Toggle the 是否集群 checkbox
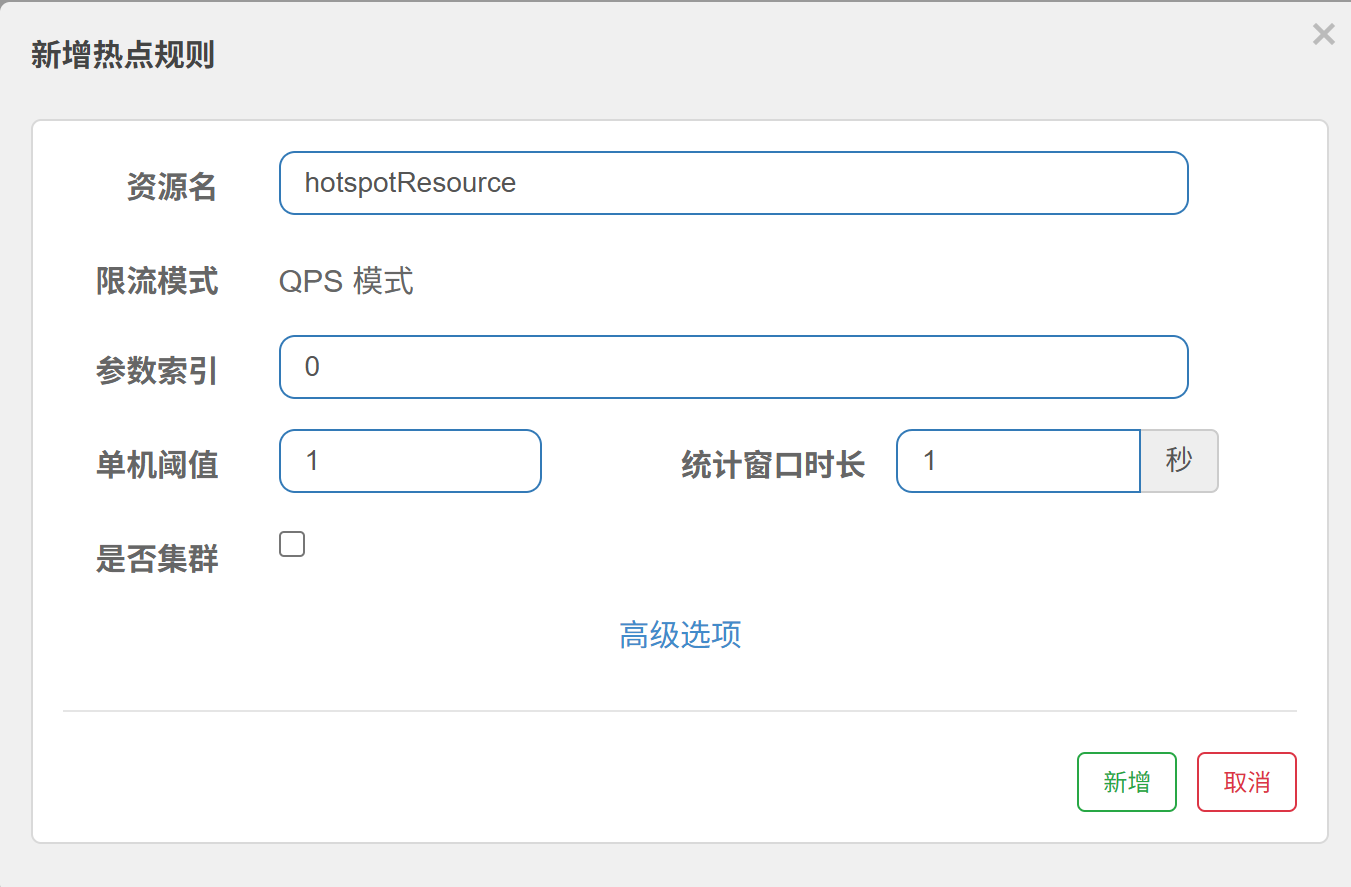Screen dimensions: 1351x887 coord(292,544)
